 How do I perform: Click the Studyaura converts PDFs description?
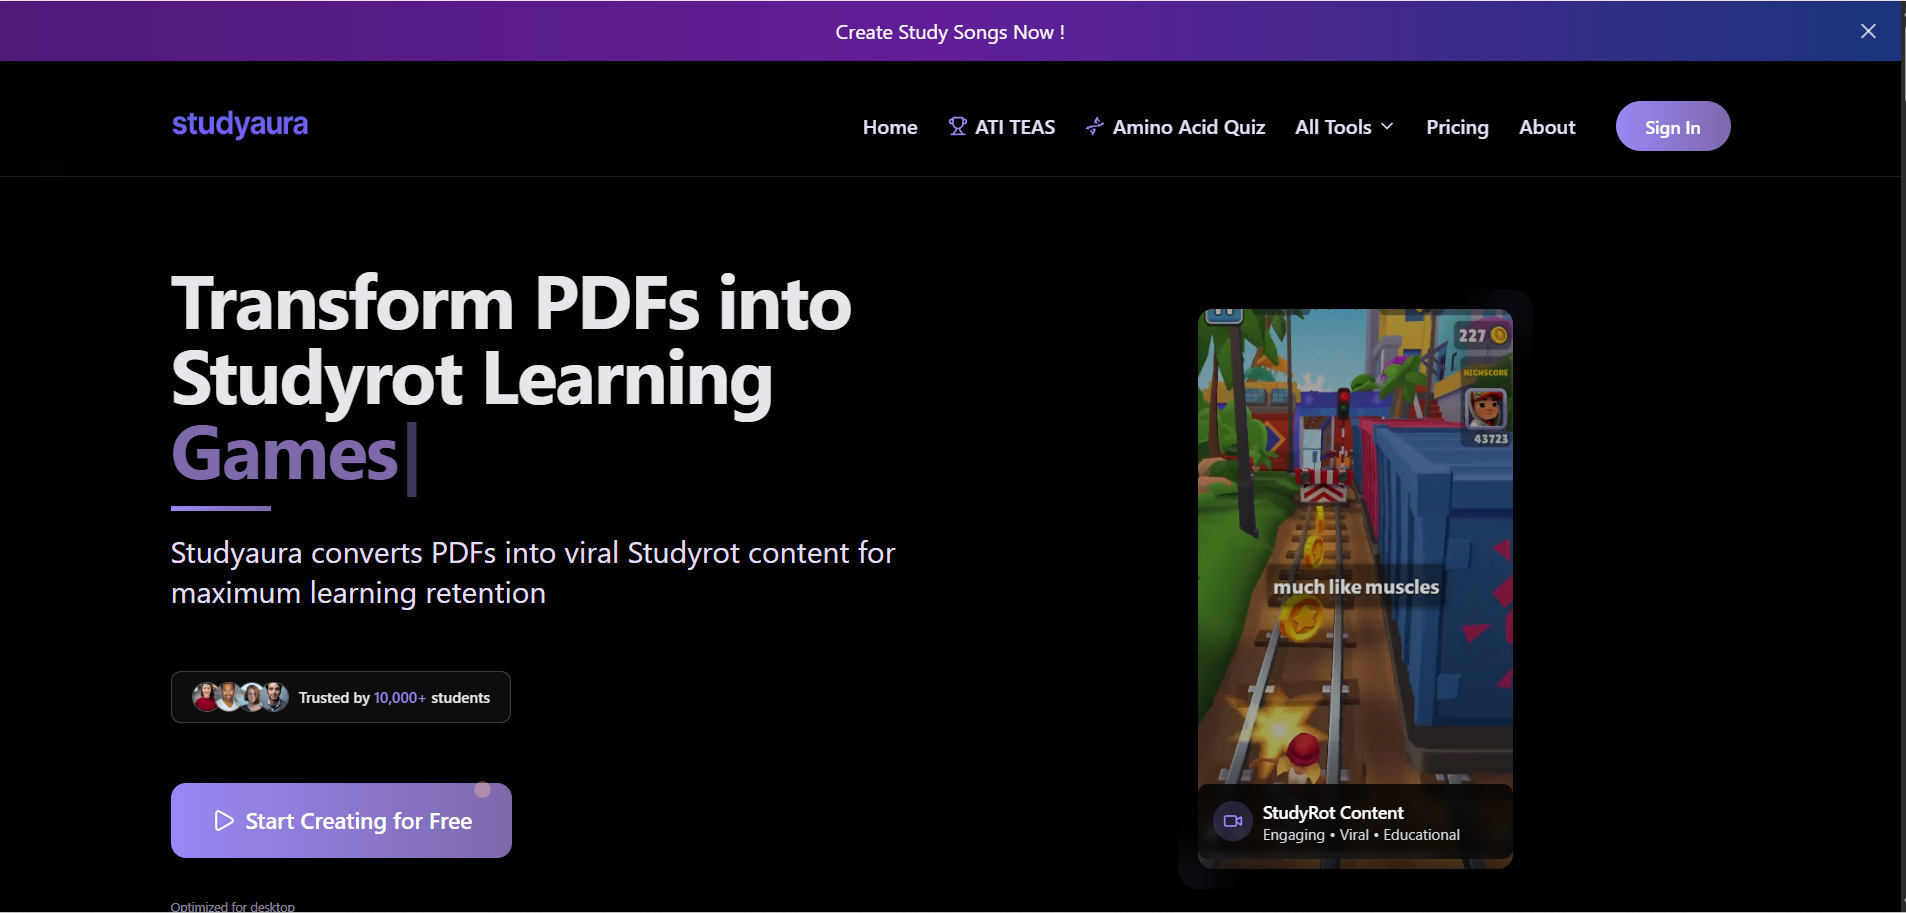coord(533,573)
